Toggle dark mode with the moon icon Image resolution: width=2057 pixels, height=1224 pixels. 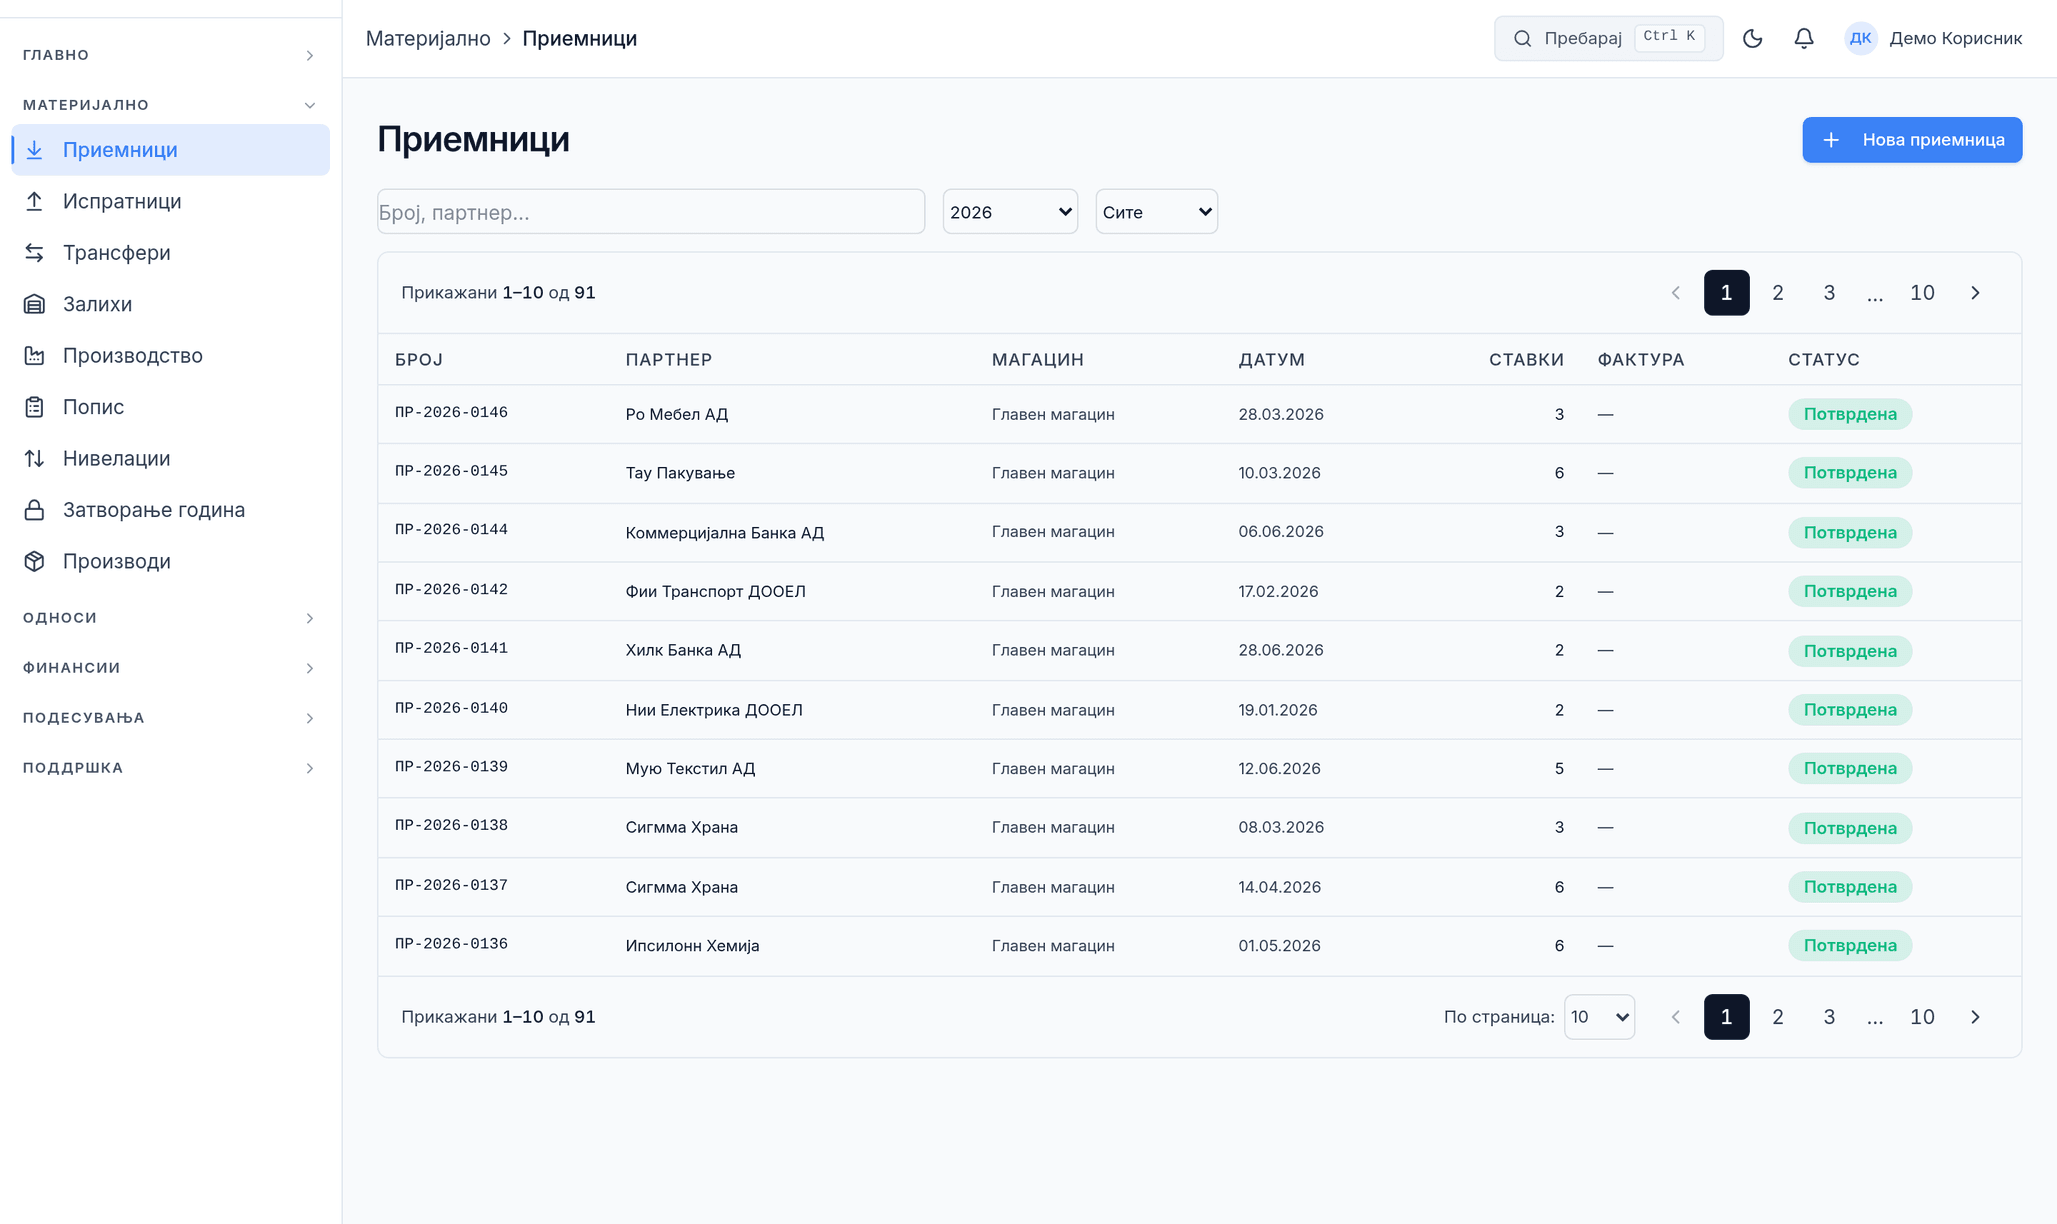tap(1752, 38)
